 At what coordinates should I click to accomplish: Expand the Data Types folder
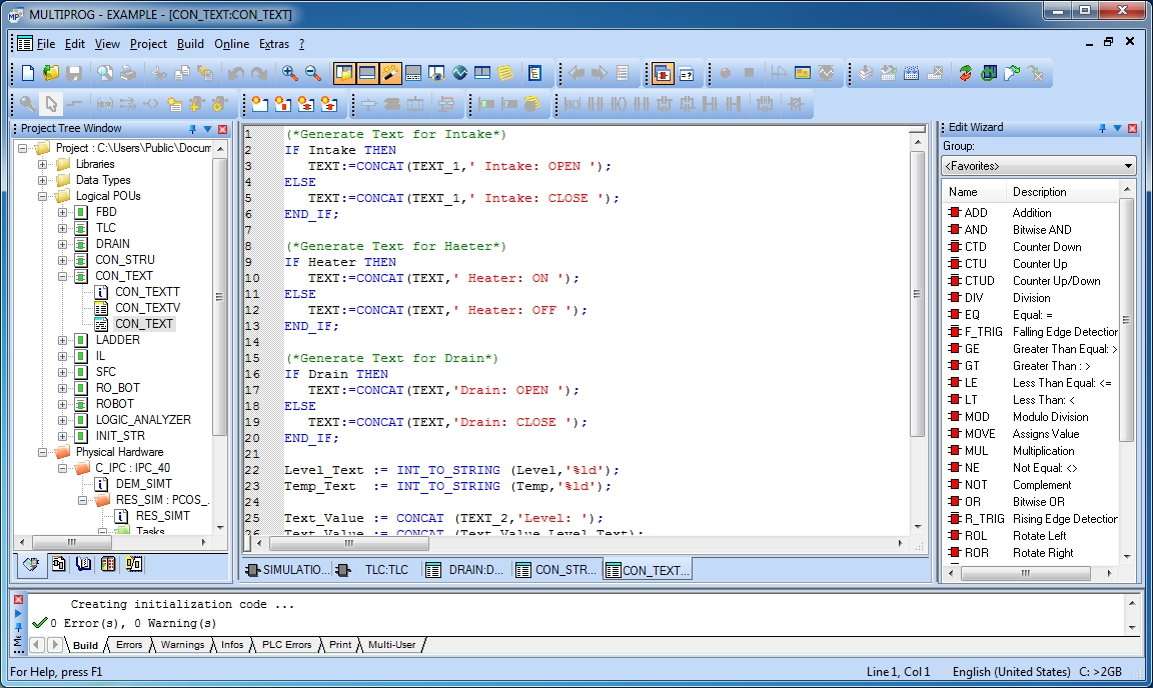[43, 180]
